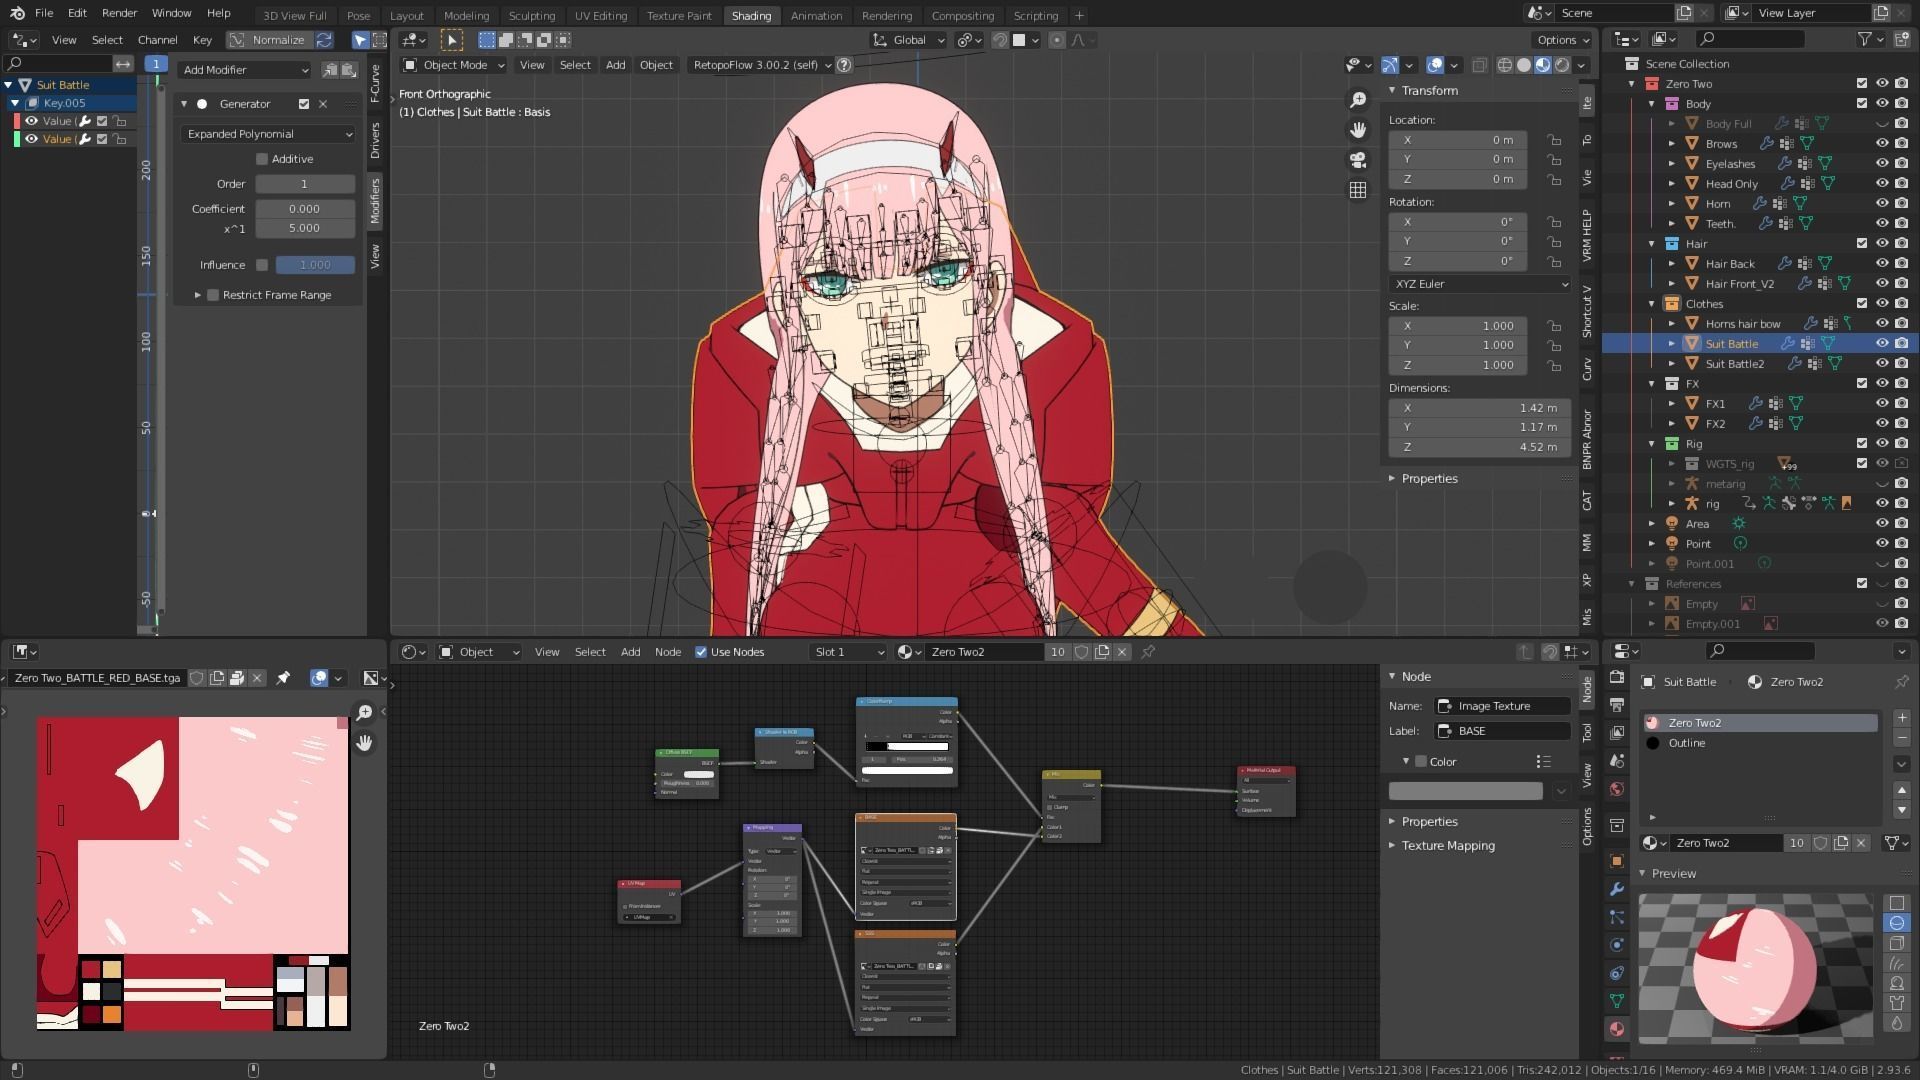
Task: Open Global transform orientation dropdown
Action: [x=908, y=40]
